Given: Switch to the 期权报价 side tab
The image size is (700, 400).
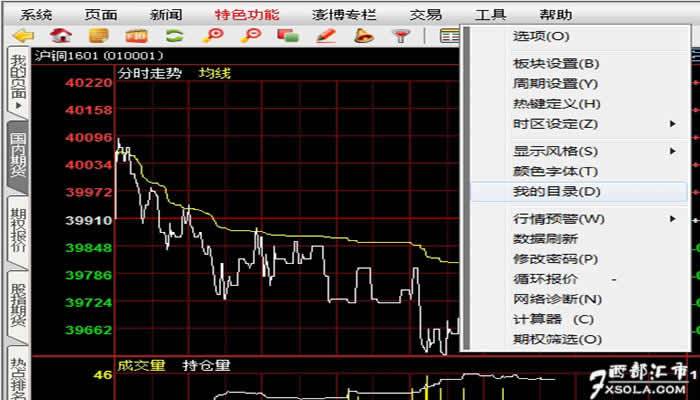Looking at the screenshot, I should point(18,231).
